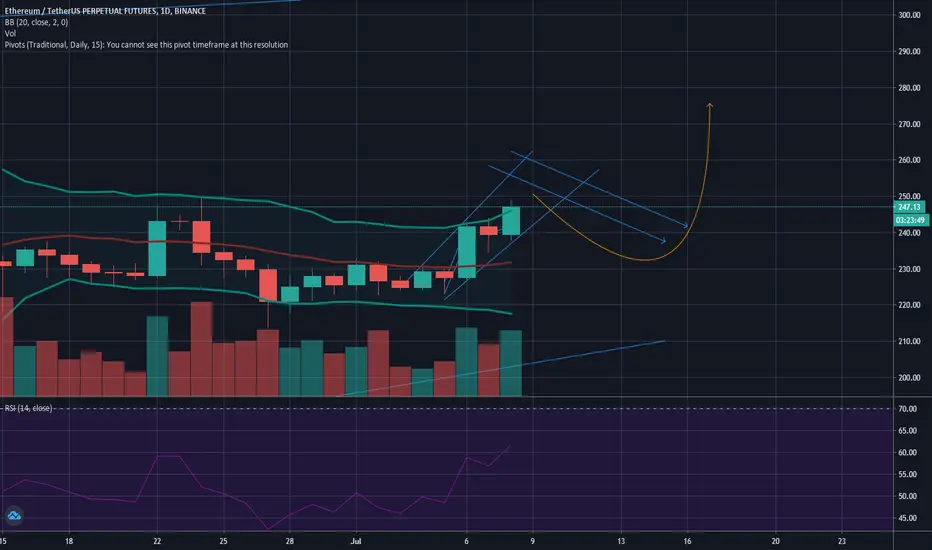Click the 300.00 price axis label

tap(909, 15)
